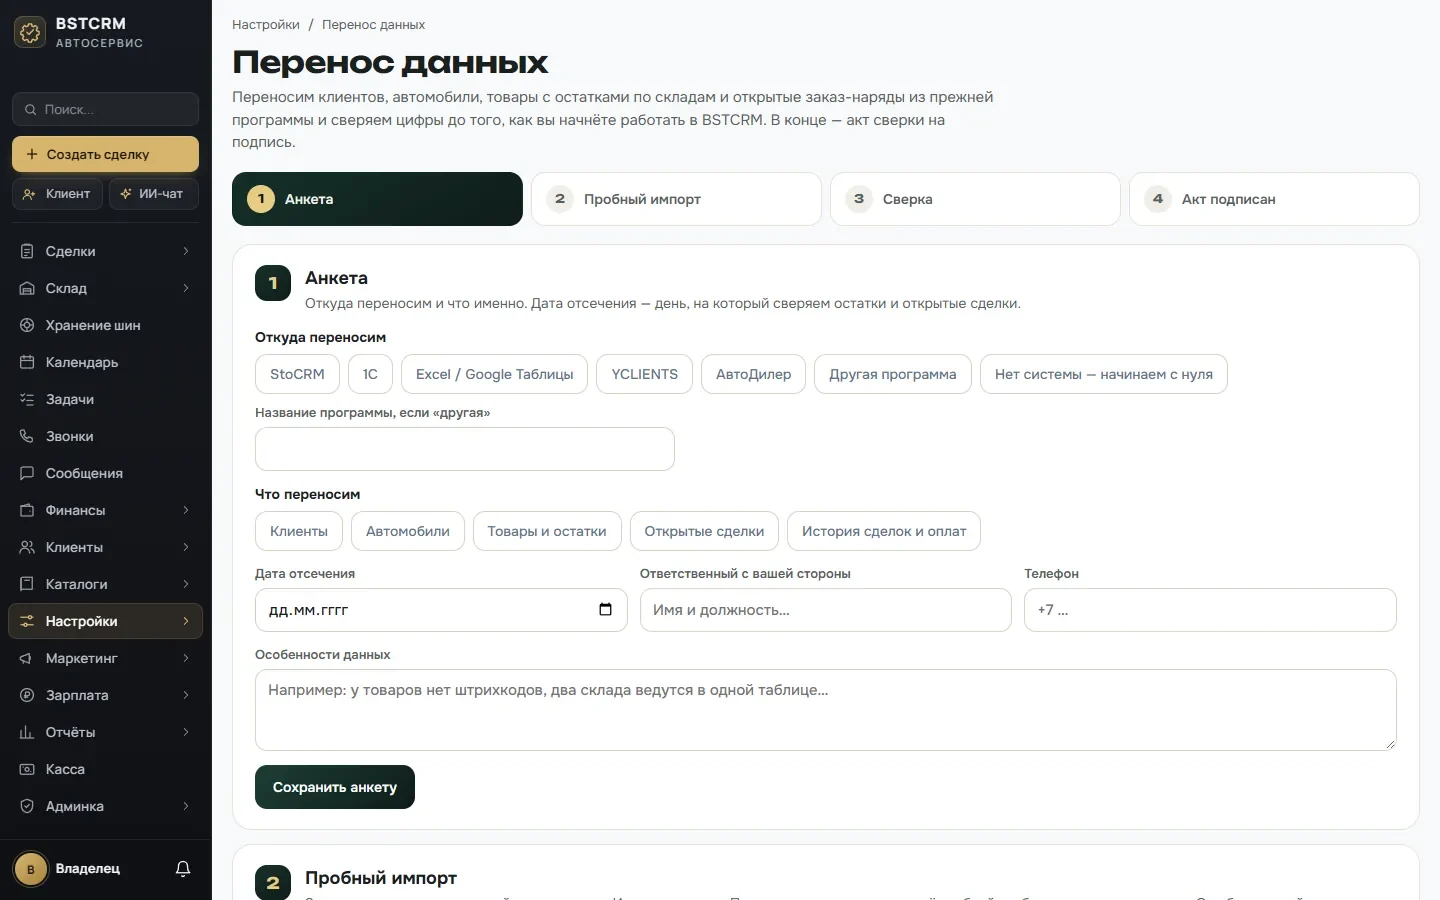
Task: Click the Владелец user avatar
Action: point(31,869)
